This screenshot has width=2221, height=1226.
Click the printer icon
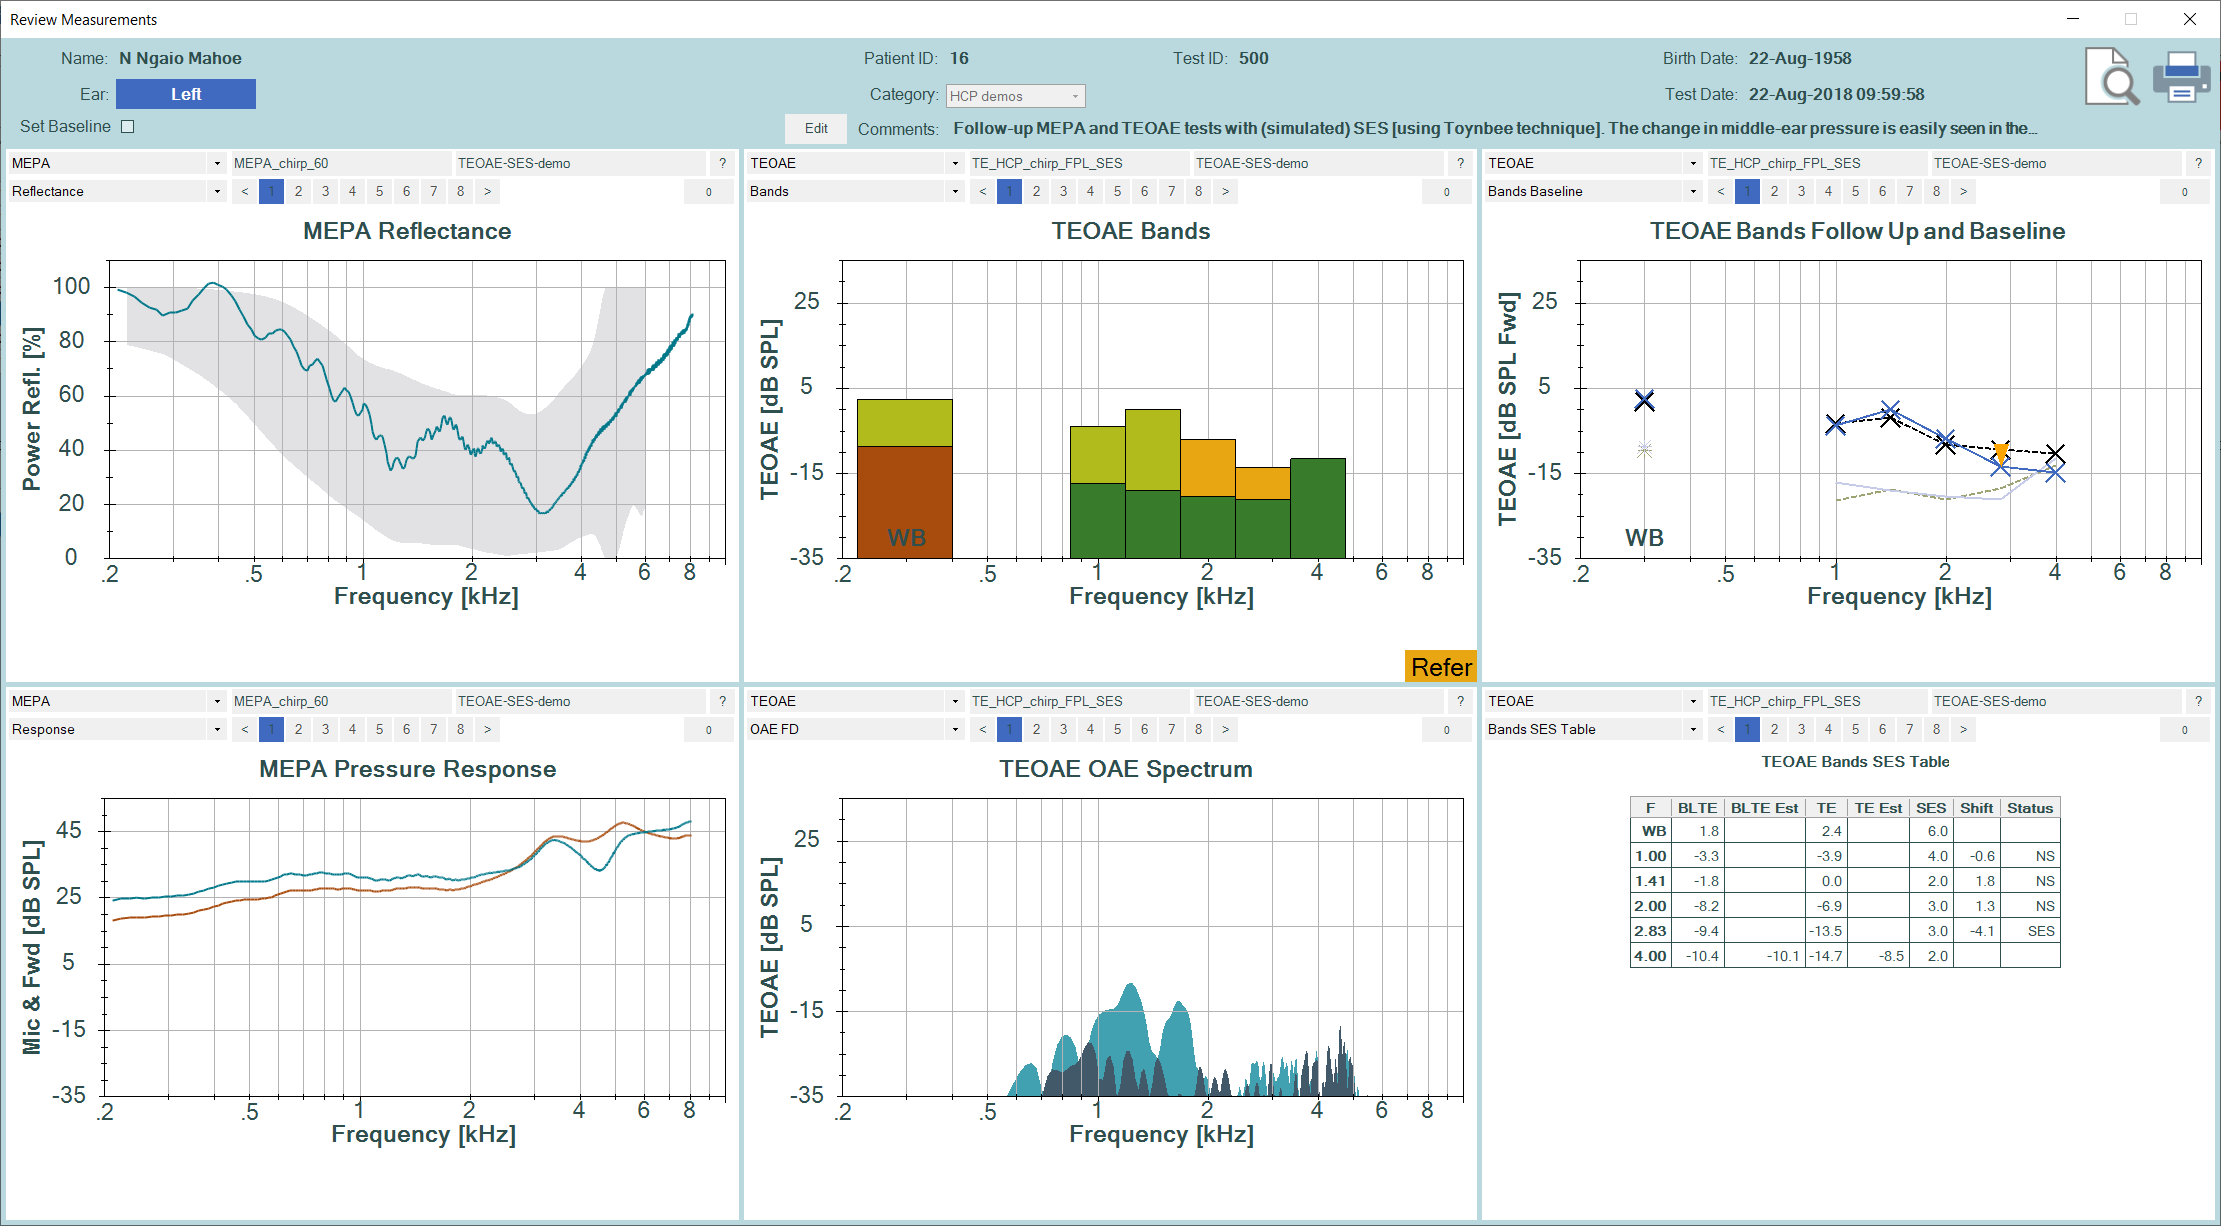pyautogui.click(x=2180, y=77)
